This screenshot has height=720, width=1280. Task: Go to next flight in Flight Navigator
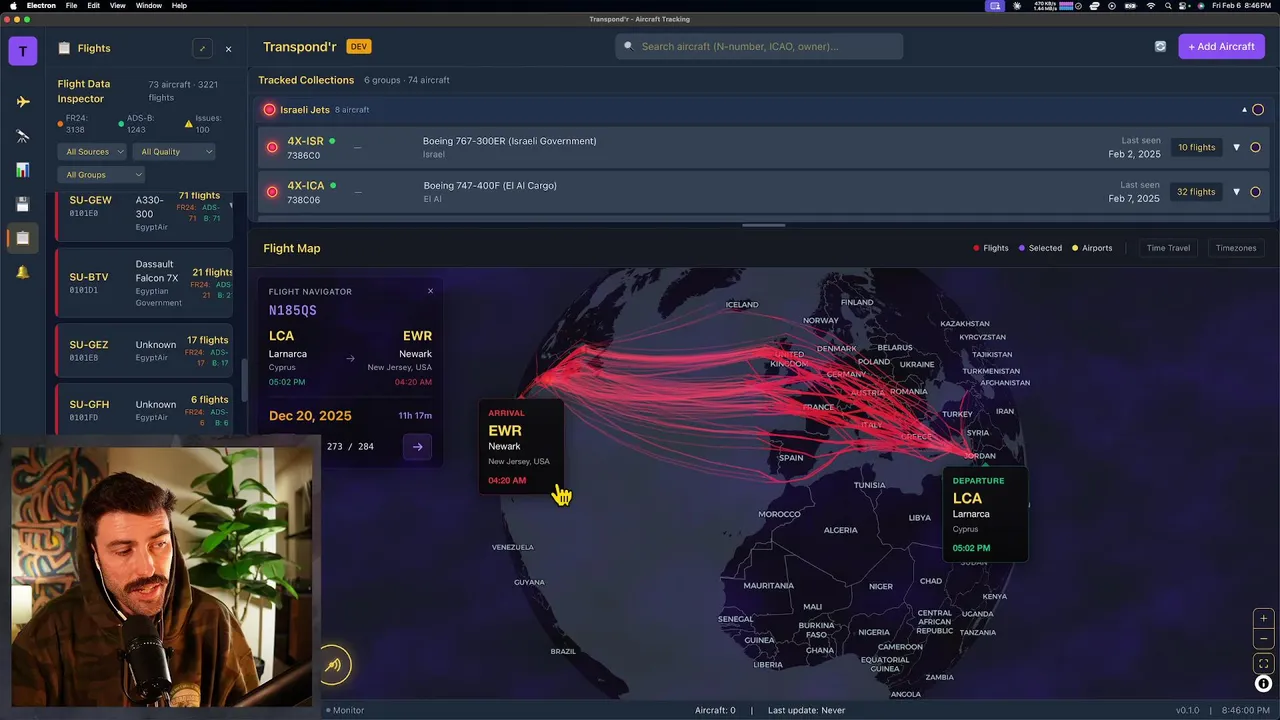click(418, 447)
